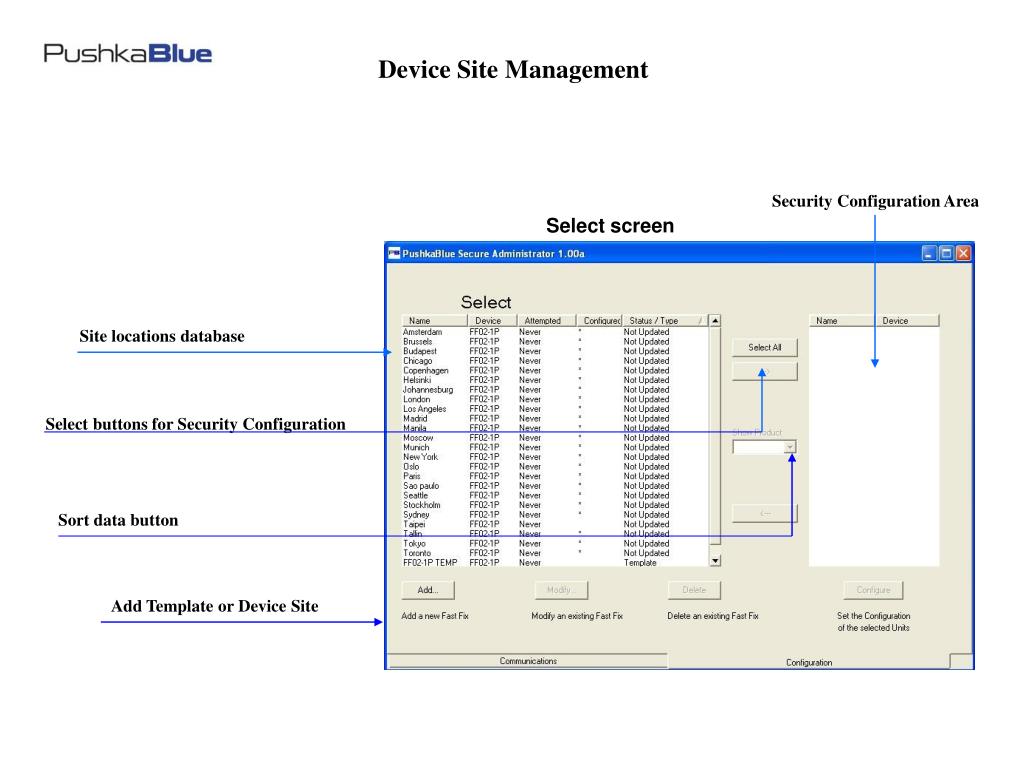Click the Configure button
Image resolution: width=1024 pixels, height=768 pixels.
873,590
